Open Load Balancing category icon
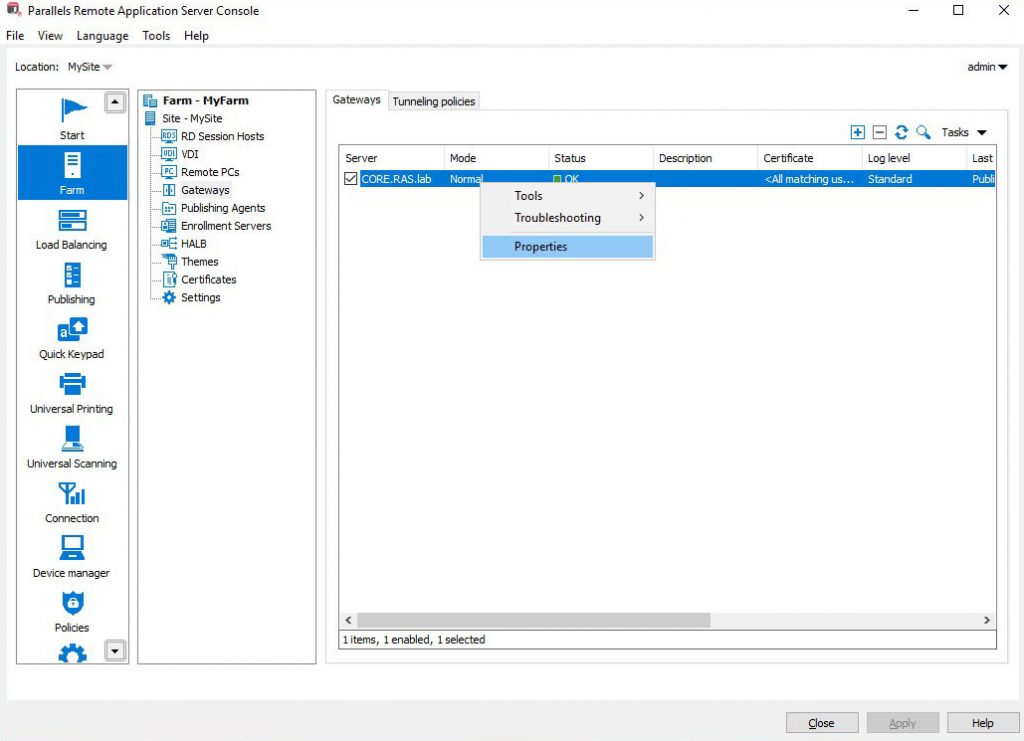Image resolution: width=1024 pixels, height=741 pixels. pos(72,220)
